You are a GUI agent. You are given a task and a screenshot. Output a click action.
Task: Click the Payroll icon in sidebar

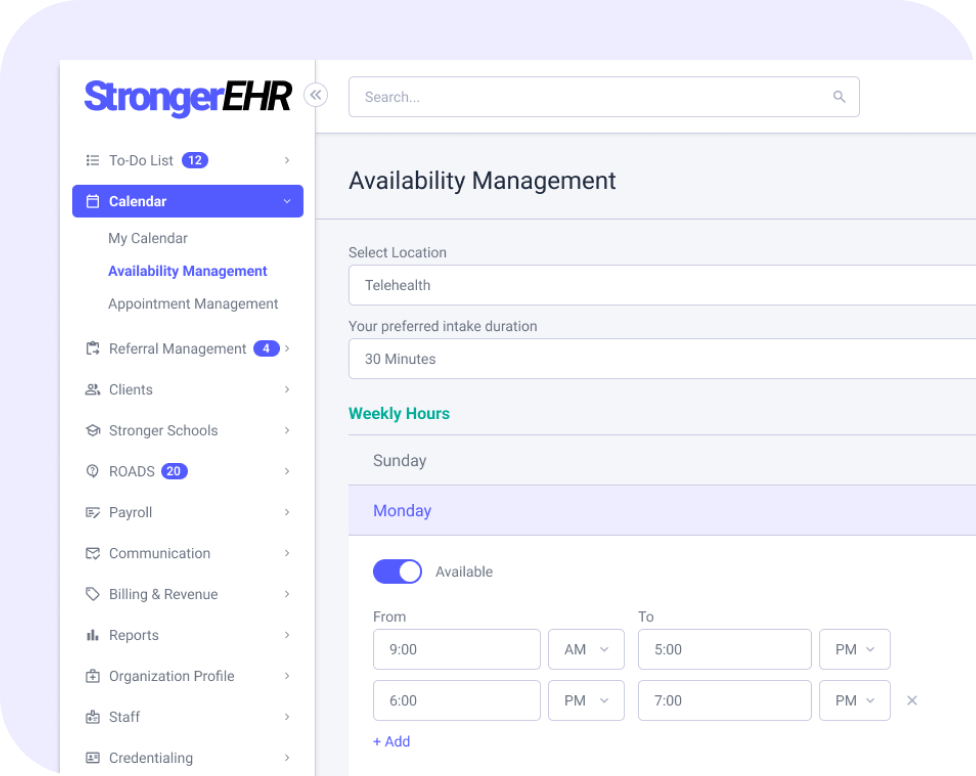[x=93, y=512]
